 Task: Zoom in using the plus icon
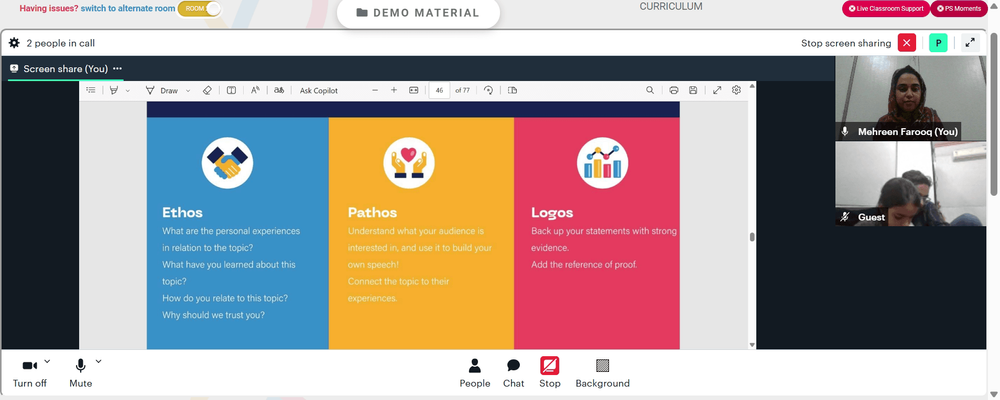click(x=393, y=91)
